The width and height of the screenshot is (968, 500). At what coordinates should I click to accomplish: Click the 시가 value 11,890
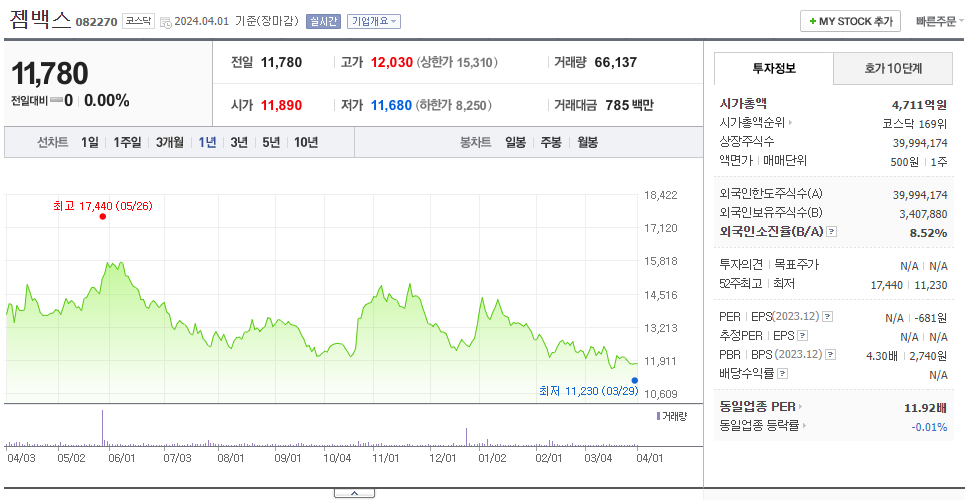(282, 106)
